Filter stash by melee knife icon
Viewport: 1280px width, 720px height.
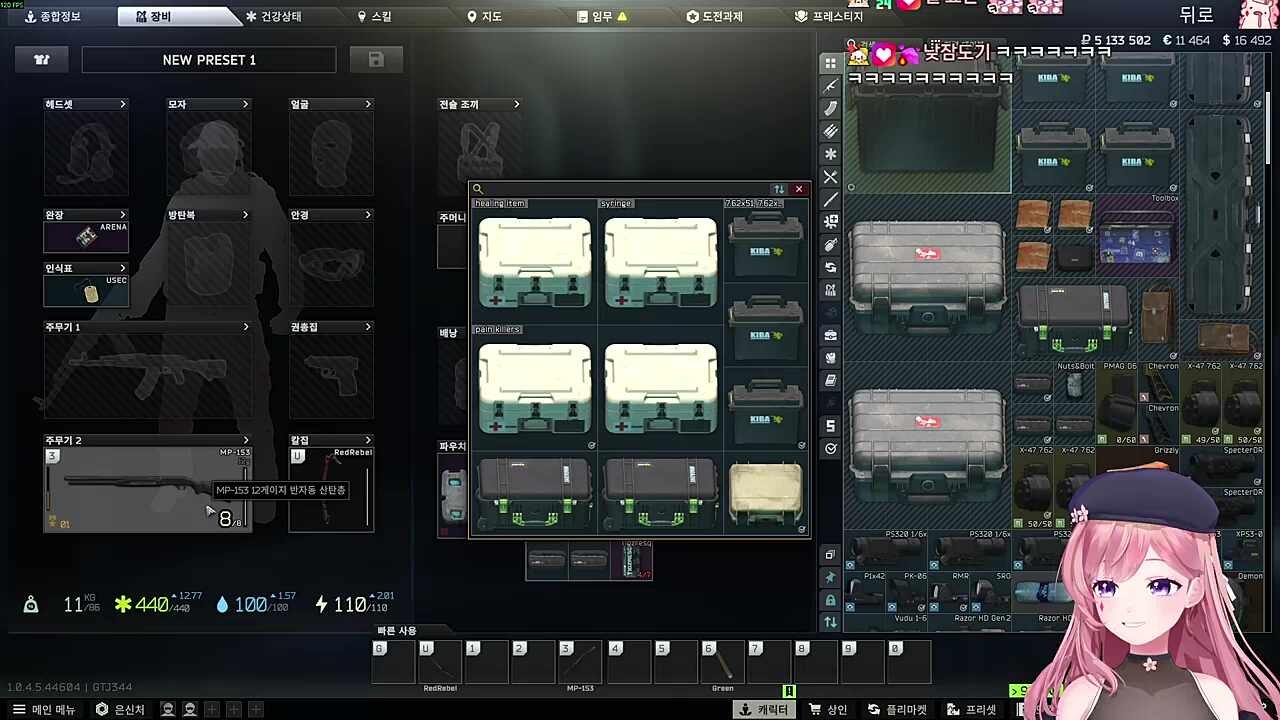830,200
